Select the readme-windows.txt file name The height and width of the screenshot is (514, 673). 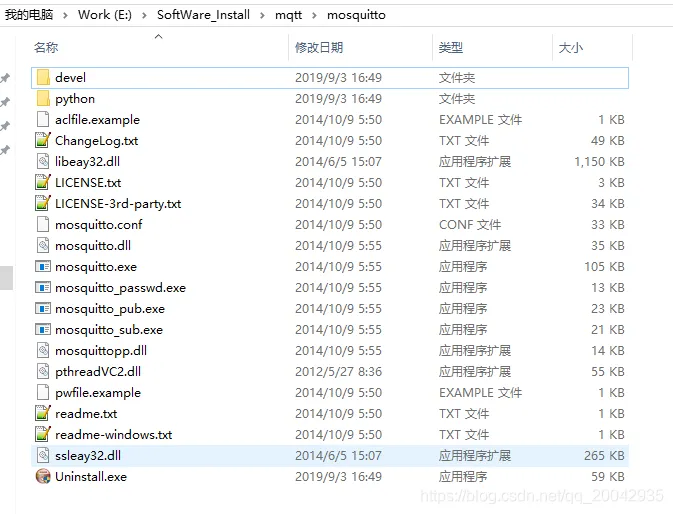coord(114,435)
